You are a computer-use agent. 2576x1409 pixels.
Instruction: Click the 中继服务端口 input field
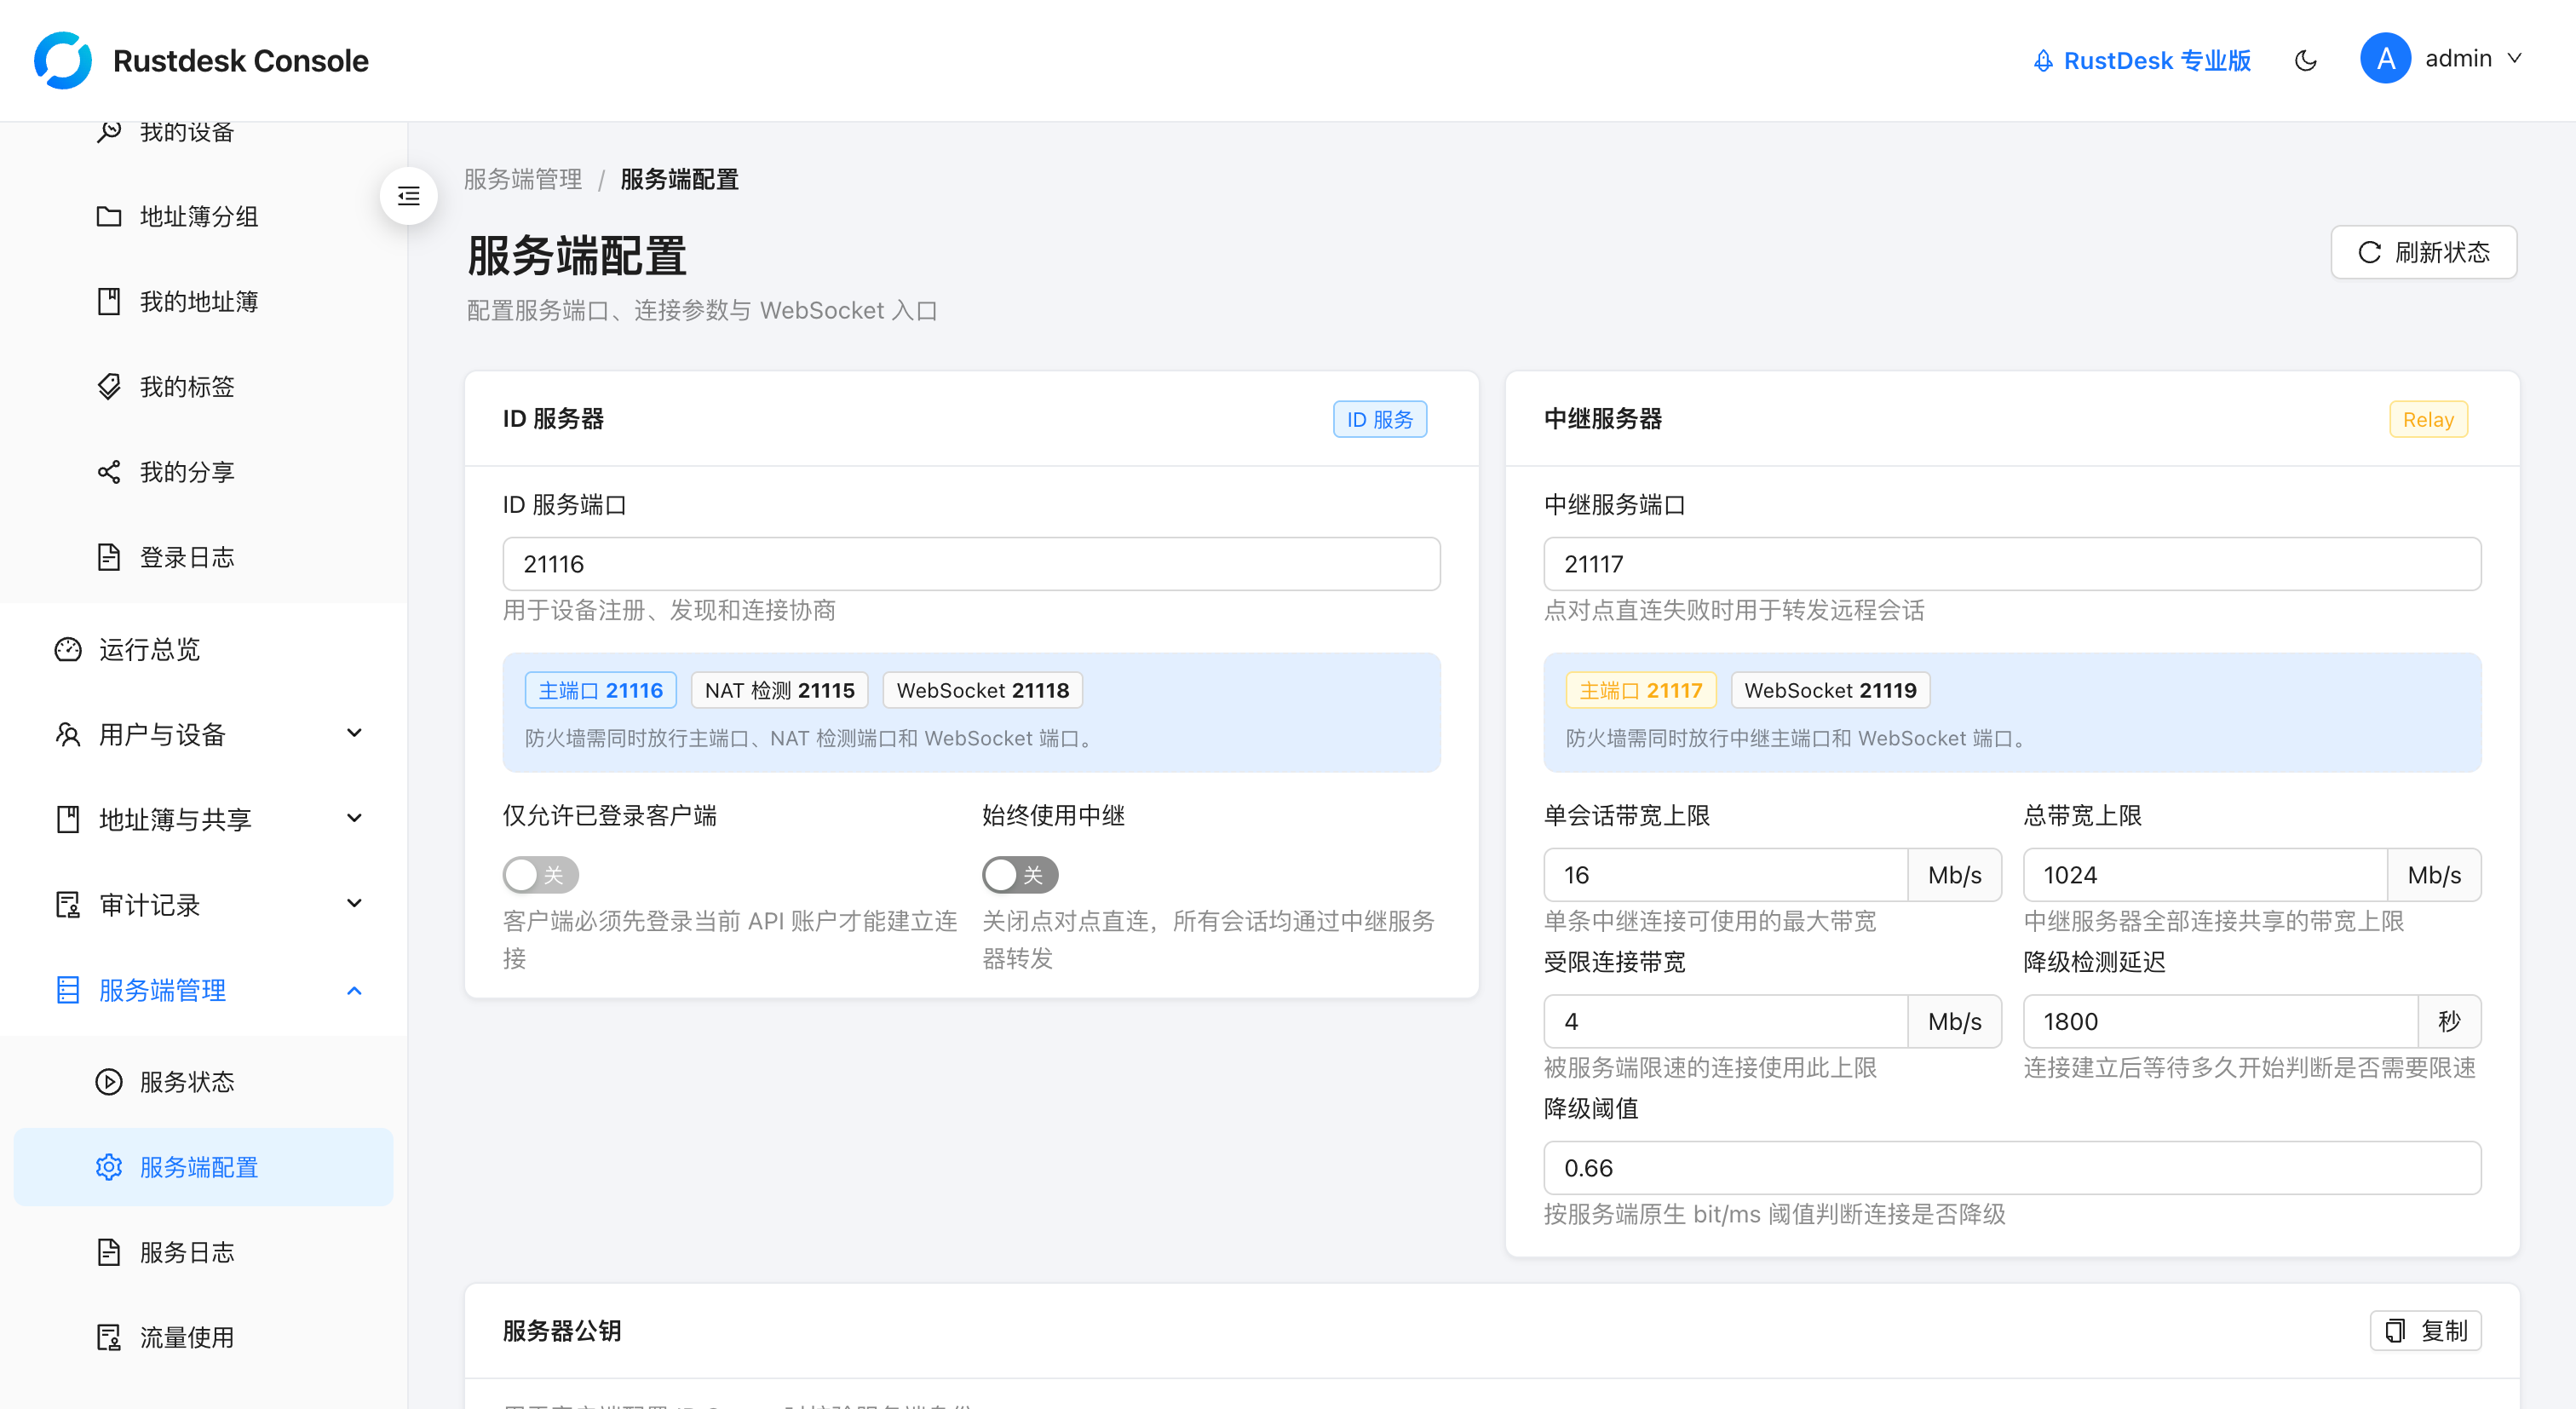(2012, 564)
